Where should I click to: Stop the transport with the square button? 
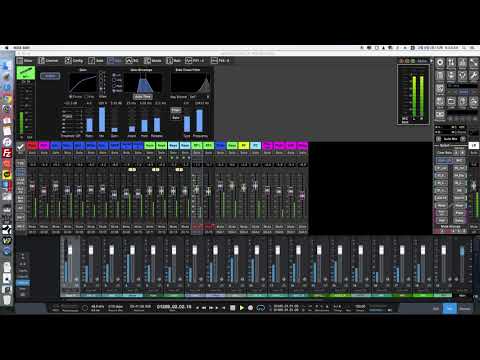[233, 308]
